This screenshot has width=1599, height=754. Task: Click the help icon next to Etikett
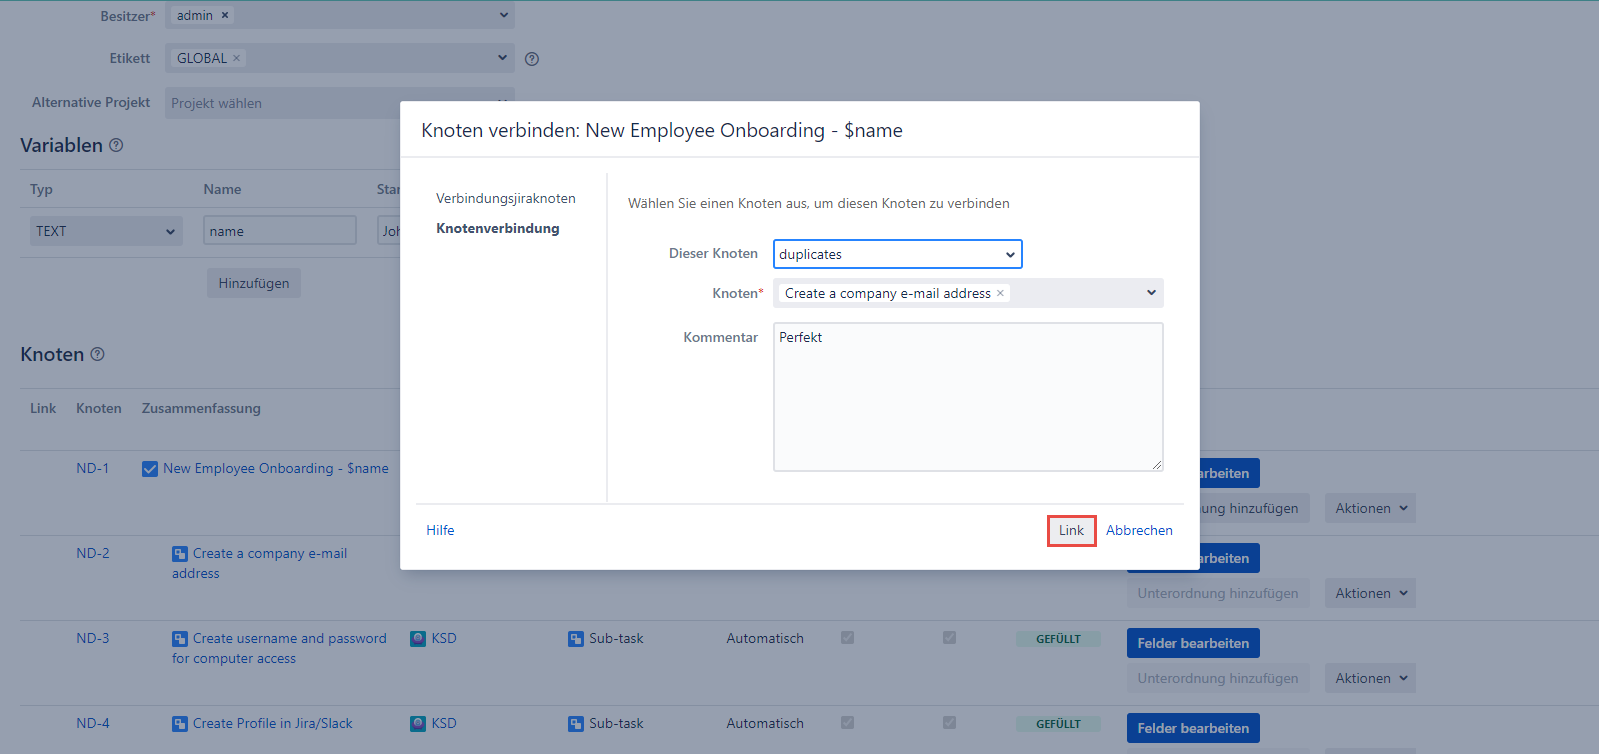tap(532, 59)
